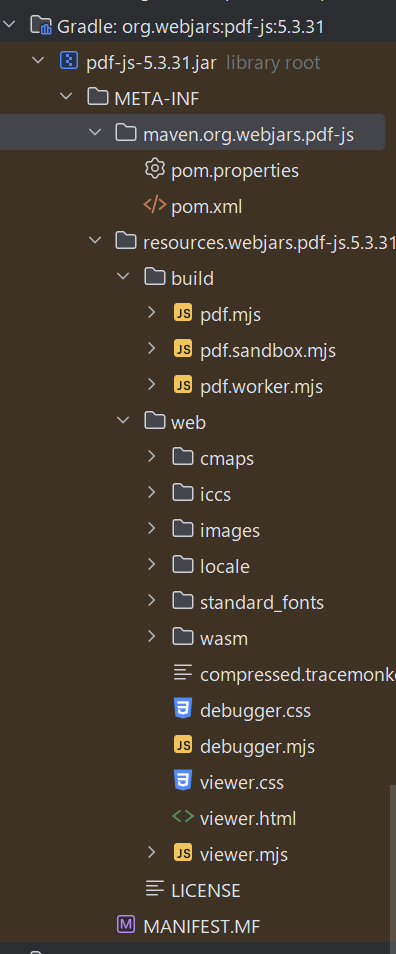Collapse the web folder
This screenshot has height=954, width=396.
click(124, 420)
